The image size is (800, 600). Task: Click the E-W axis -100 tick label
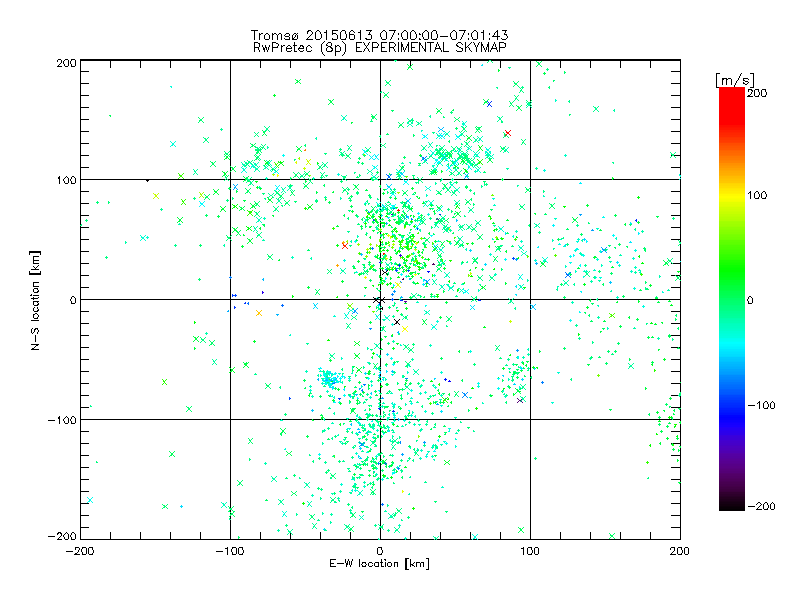230,551
